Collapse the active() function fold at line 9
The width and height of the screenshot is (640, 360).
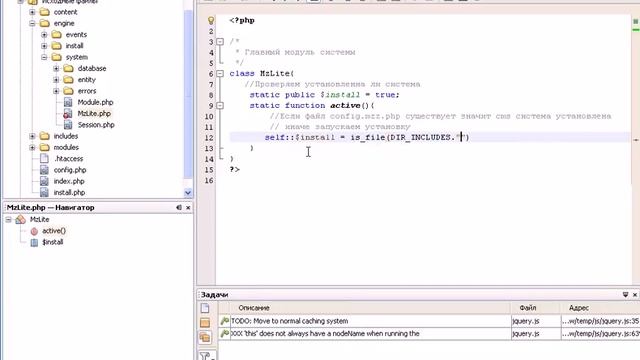tap(220, 106)
